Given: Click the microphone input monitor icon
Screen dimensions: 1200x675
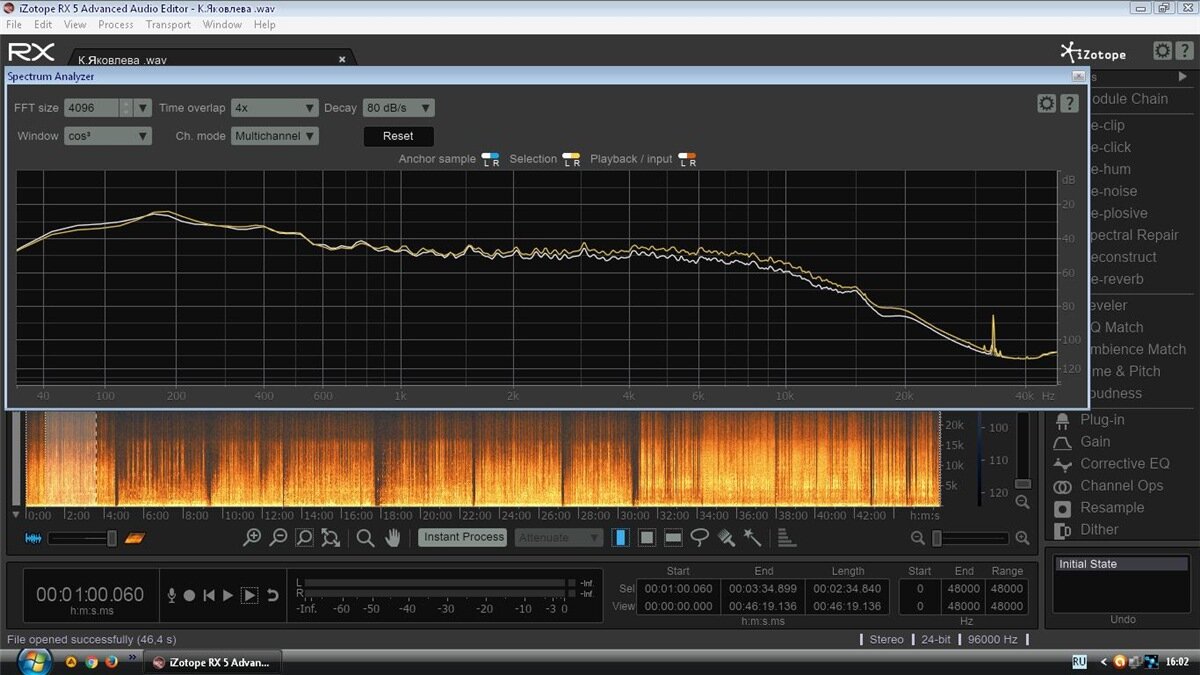Looking at the screenshot, I should click(x=172, y=595).
